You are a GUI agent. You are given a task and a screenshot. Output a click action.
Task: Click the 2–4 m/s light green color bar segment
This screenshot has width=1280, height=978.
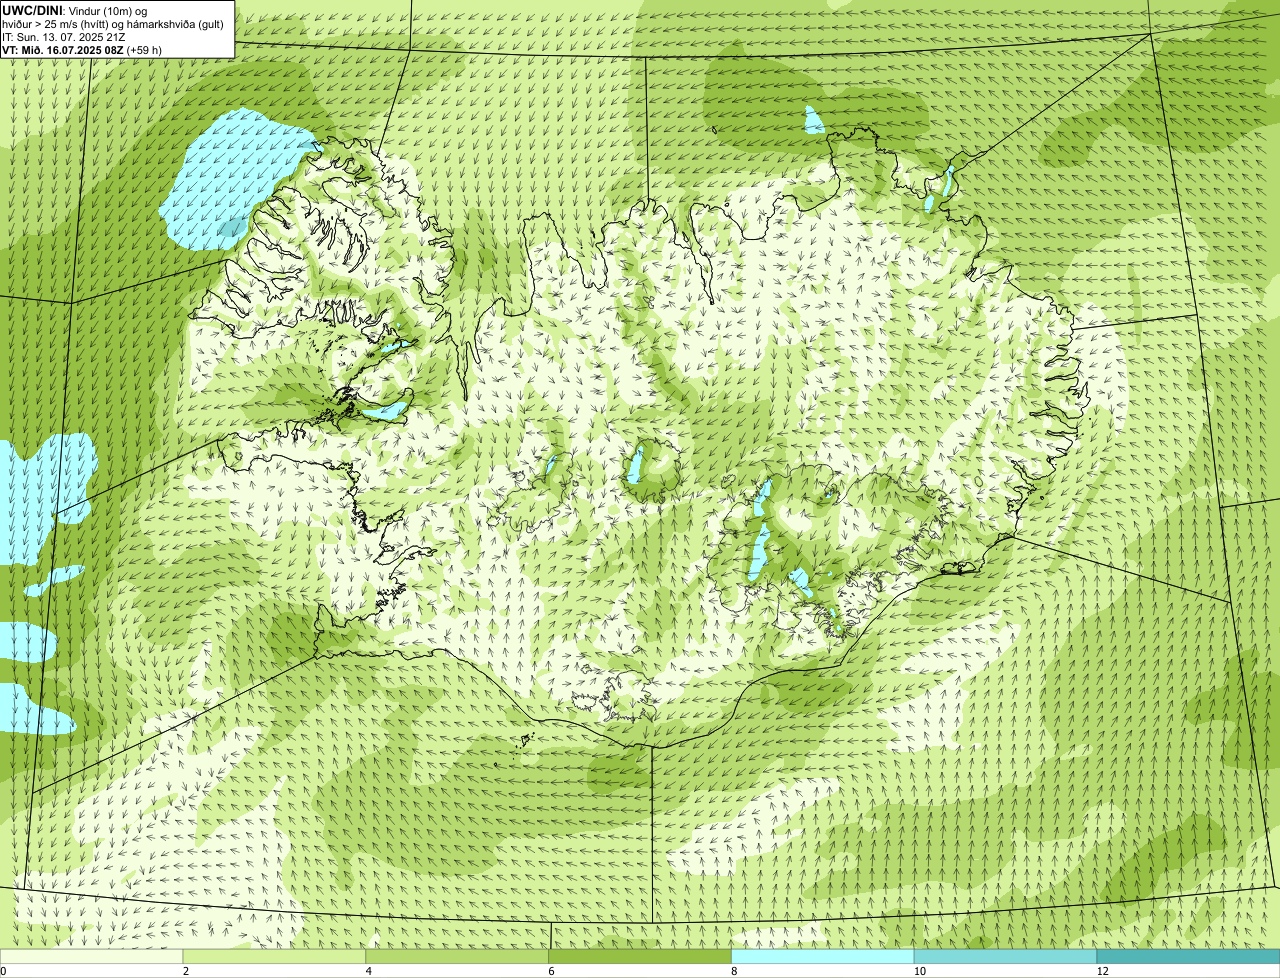tap(275, 956)
